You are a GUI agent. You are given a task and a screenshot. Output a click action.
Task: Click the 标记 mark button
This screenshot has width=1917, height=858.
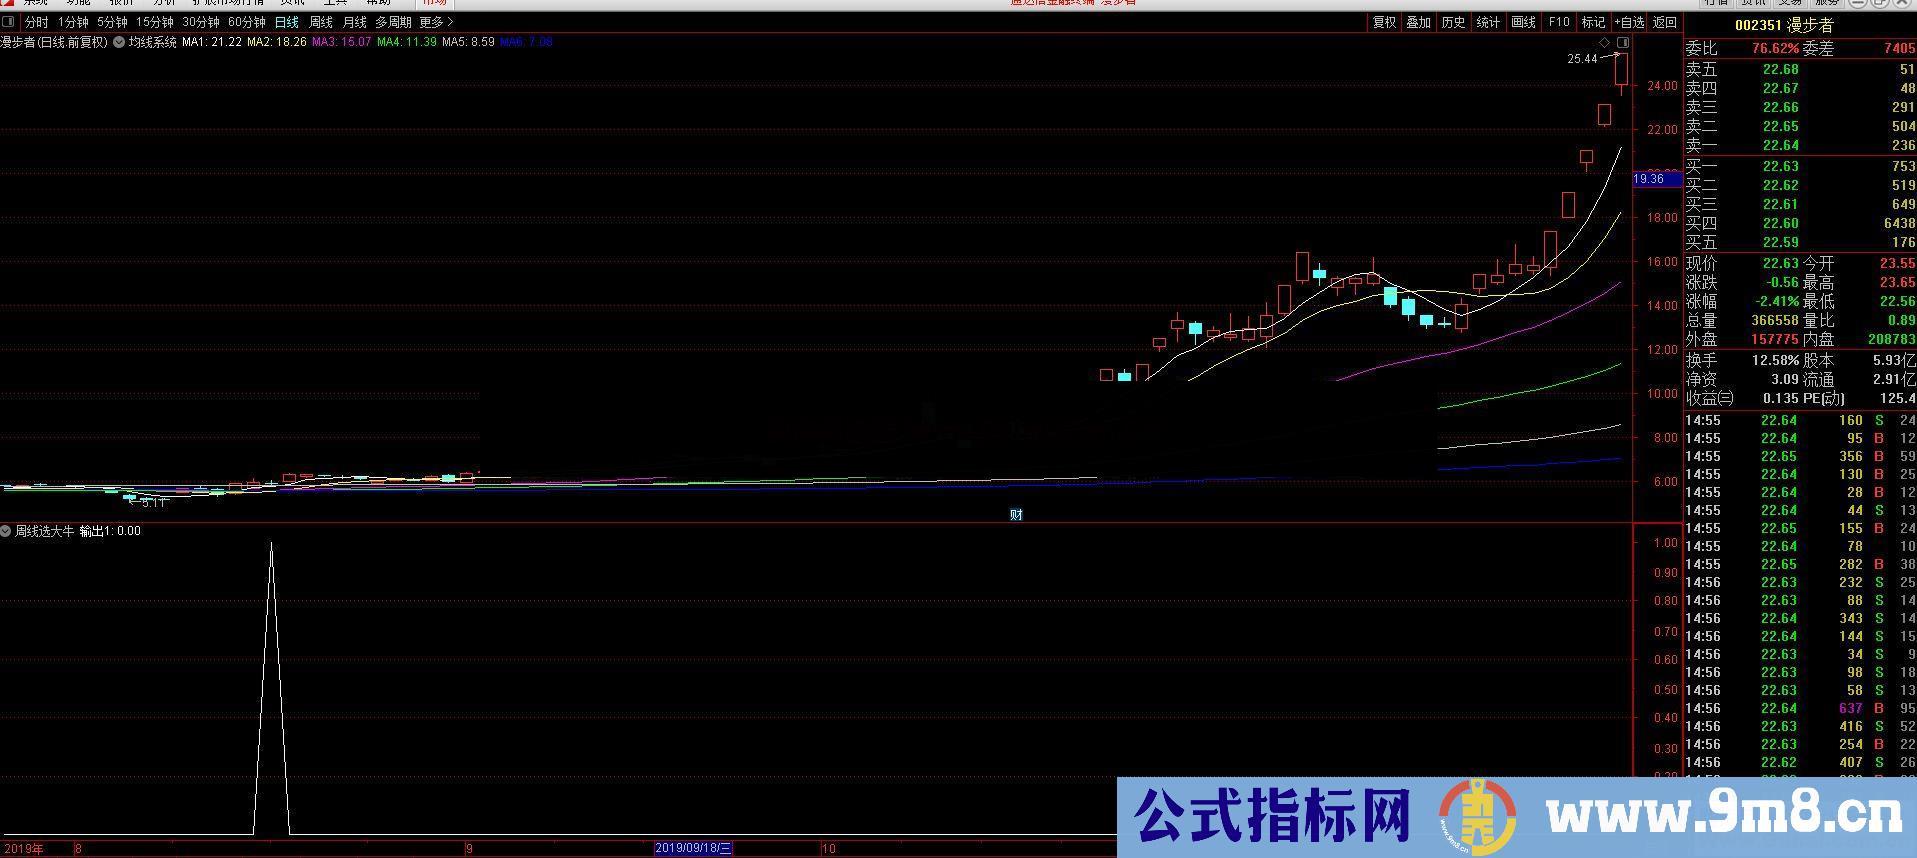[x=1594, y=22]
